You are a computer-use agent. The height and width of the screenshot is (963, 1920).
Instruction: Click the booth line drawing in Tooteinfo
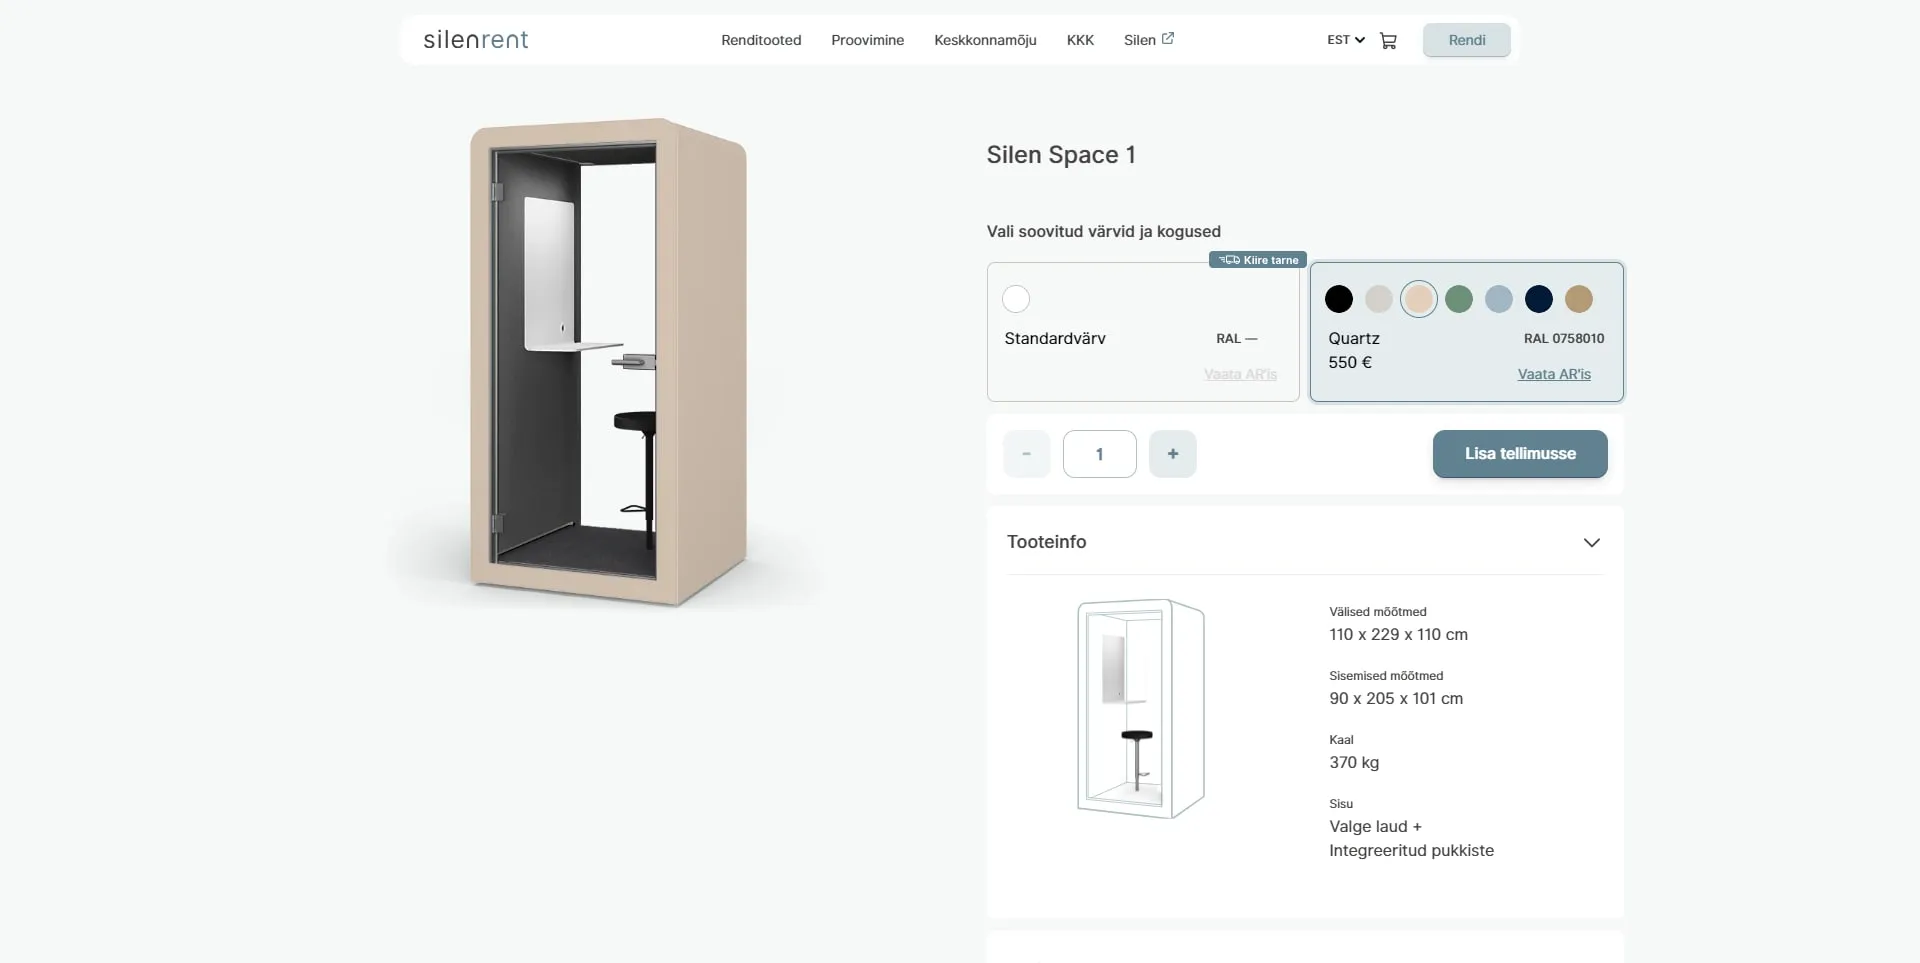1141,709
